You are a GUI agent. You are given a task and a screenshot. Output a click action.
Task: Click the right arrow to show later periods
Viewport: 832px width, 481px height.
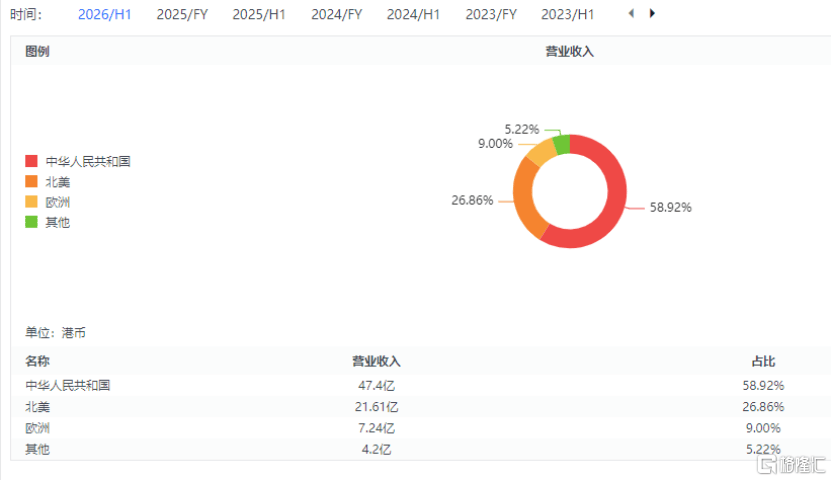(652, 14)
